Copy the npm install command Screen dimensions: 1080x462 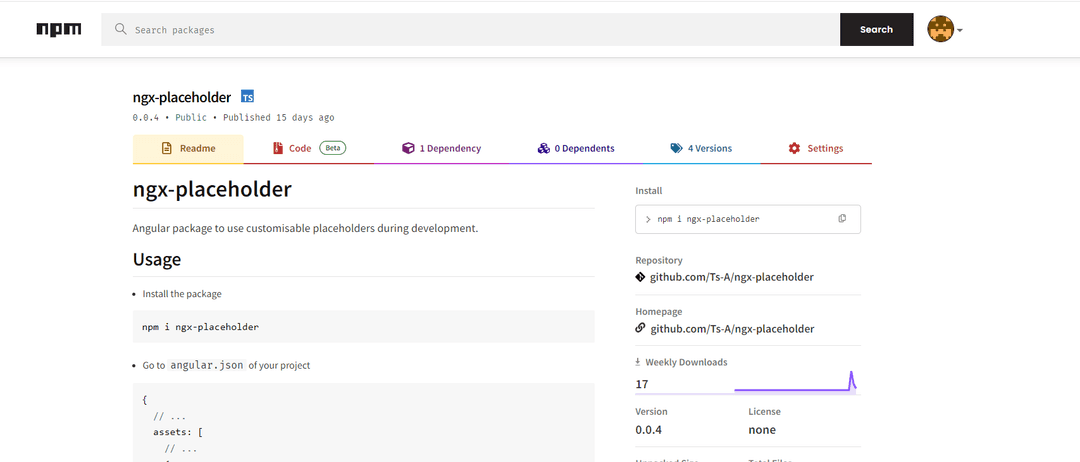click(x=842, y=219)
